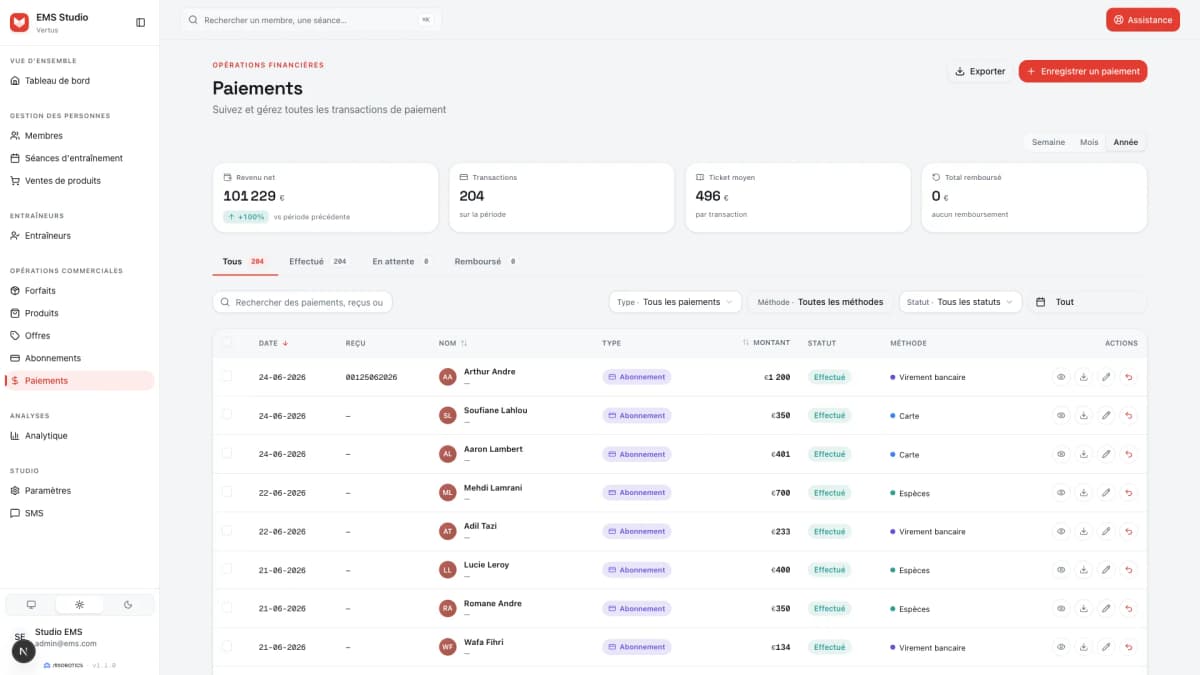Switch to the Effectué tab
Image resolution: width=1200 pixels, height=675 pixels.
318,261
